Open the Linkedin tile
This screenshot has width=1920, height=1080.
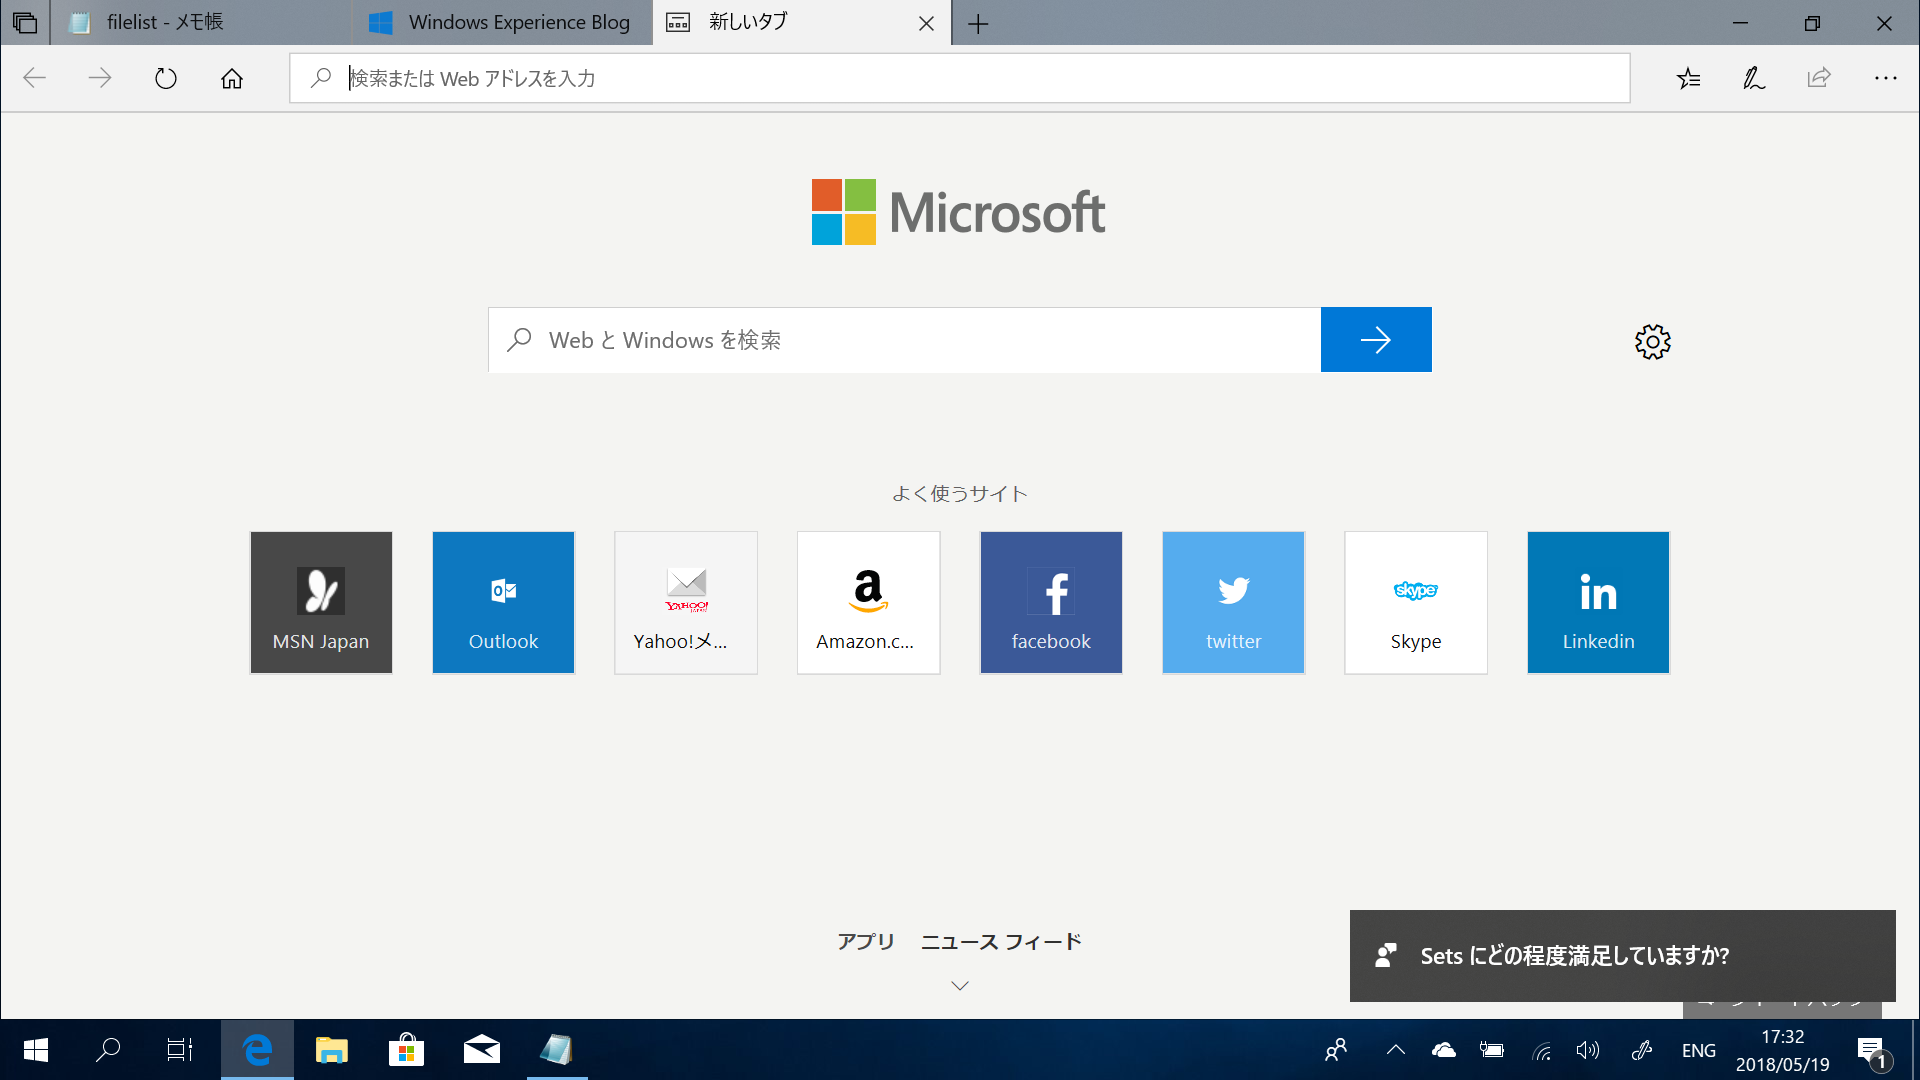tap(1598, 602)
